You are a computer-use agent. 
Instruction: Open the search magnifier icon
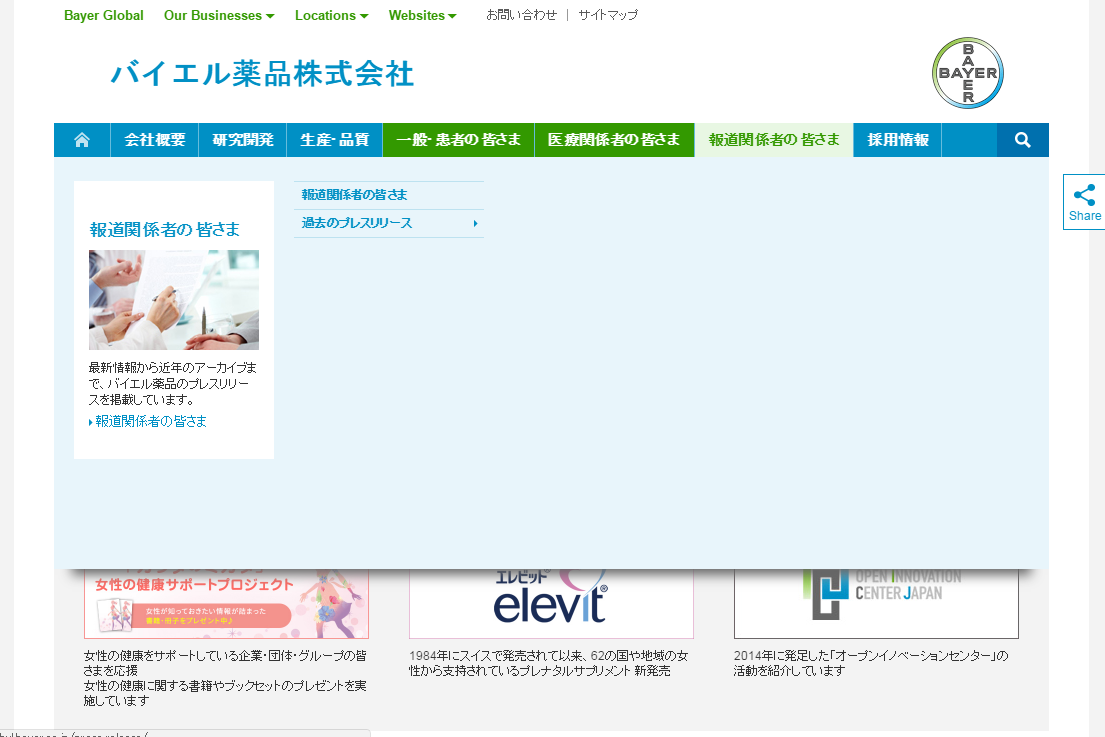click(x=1023, y=140)
